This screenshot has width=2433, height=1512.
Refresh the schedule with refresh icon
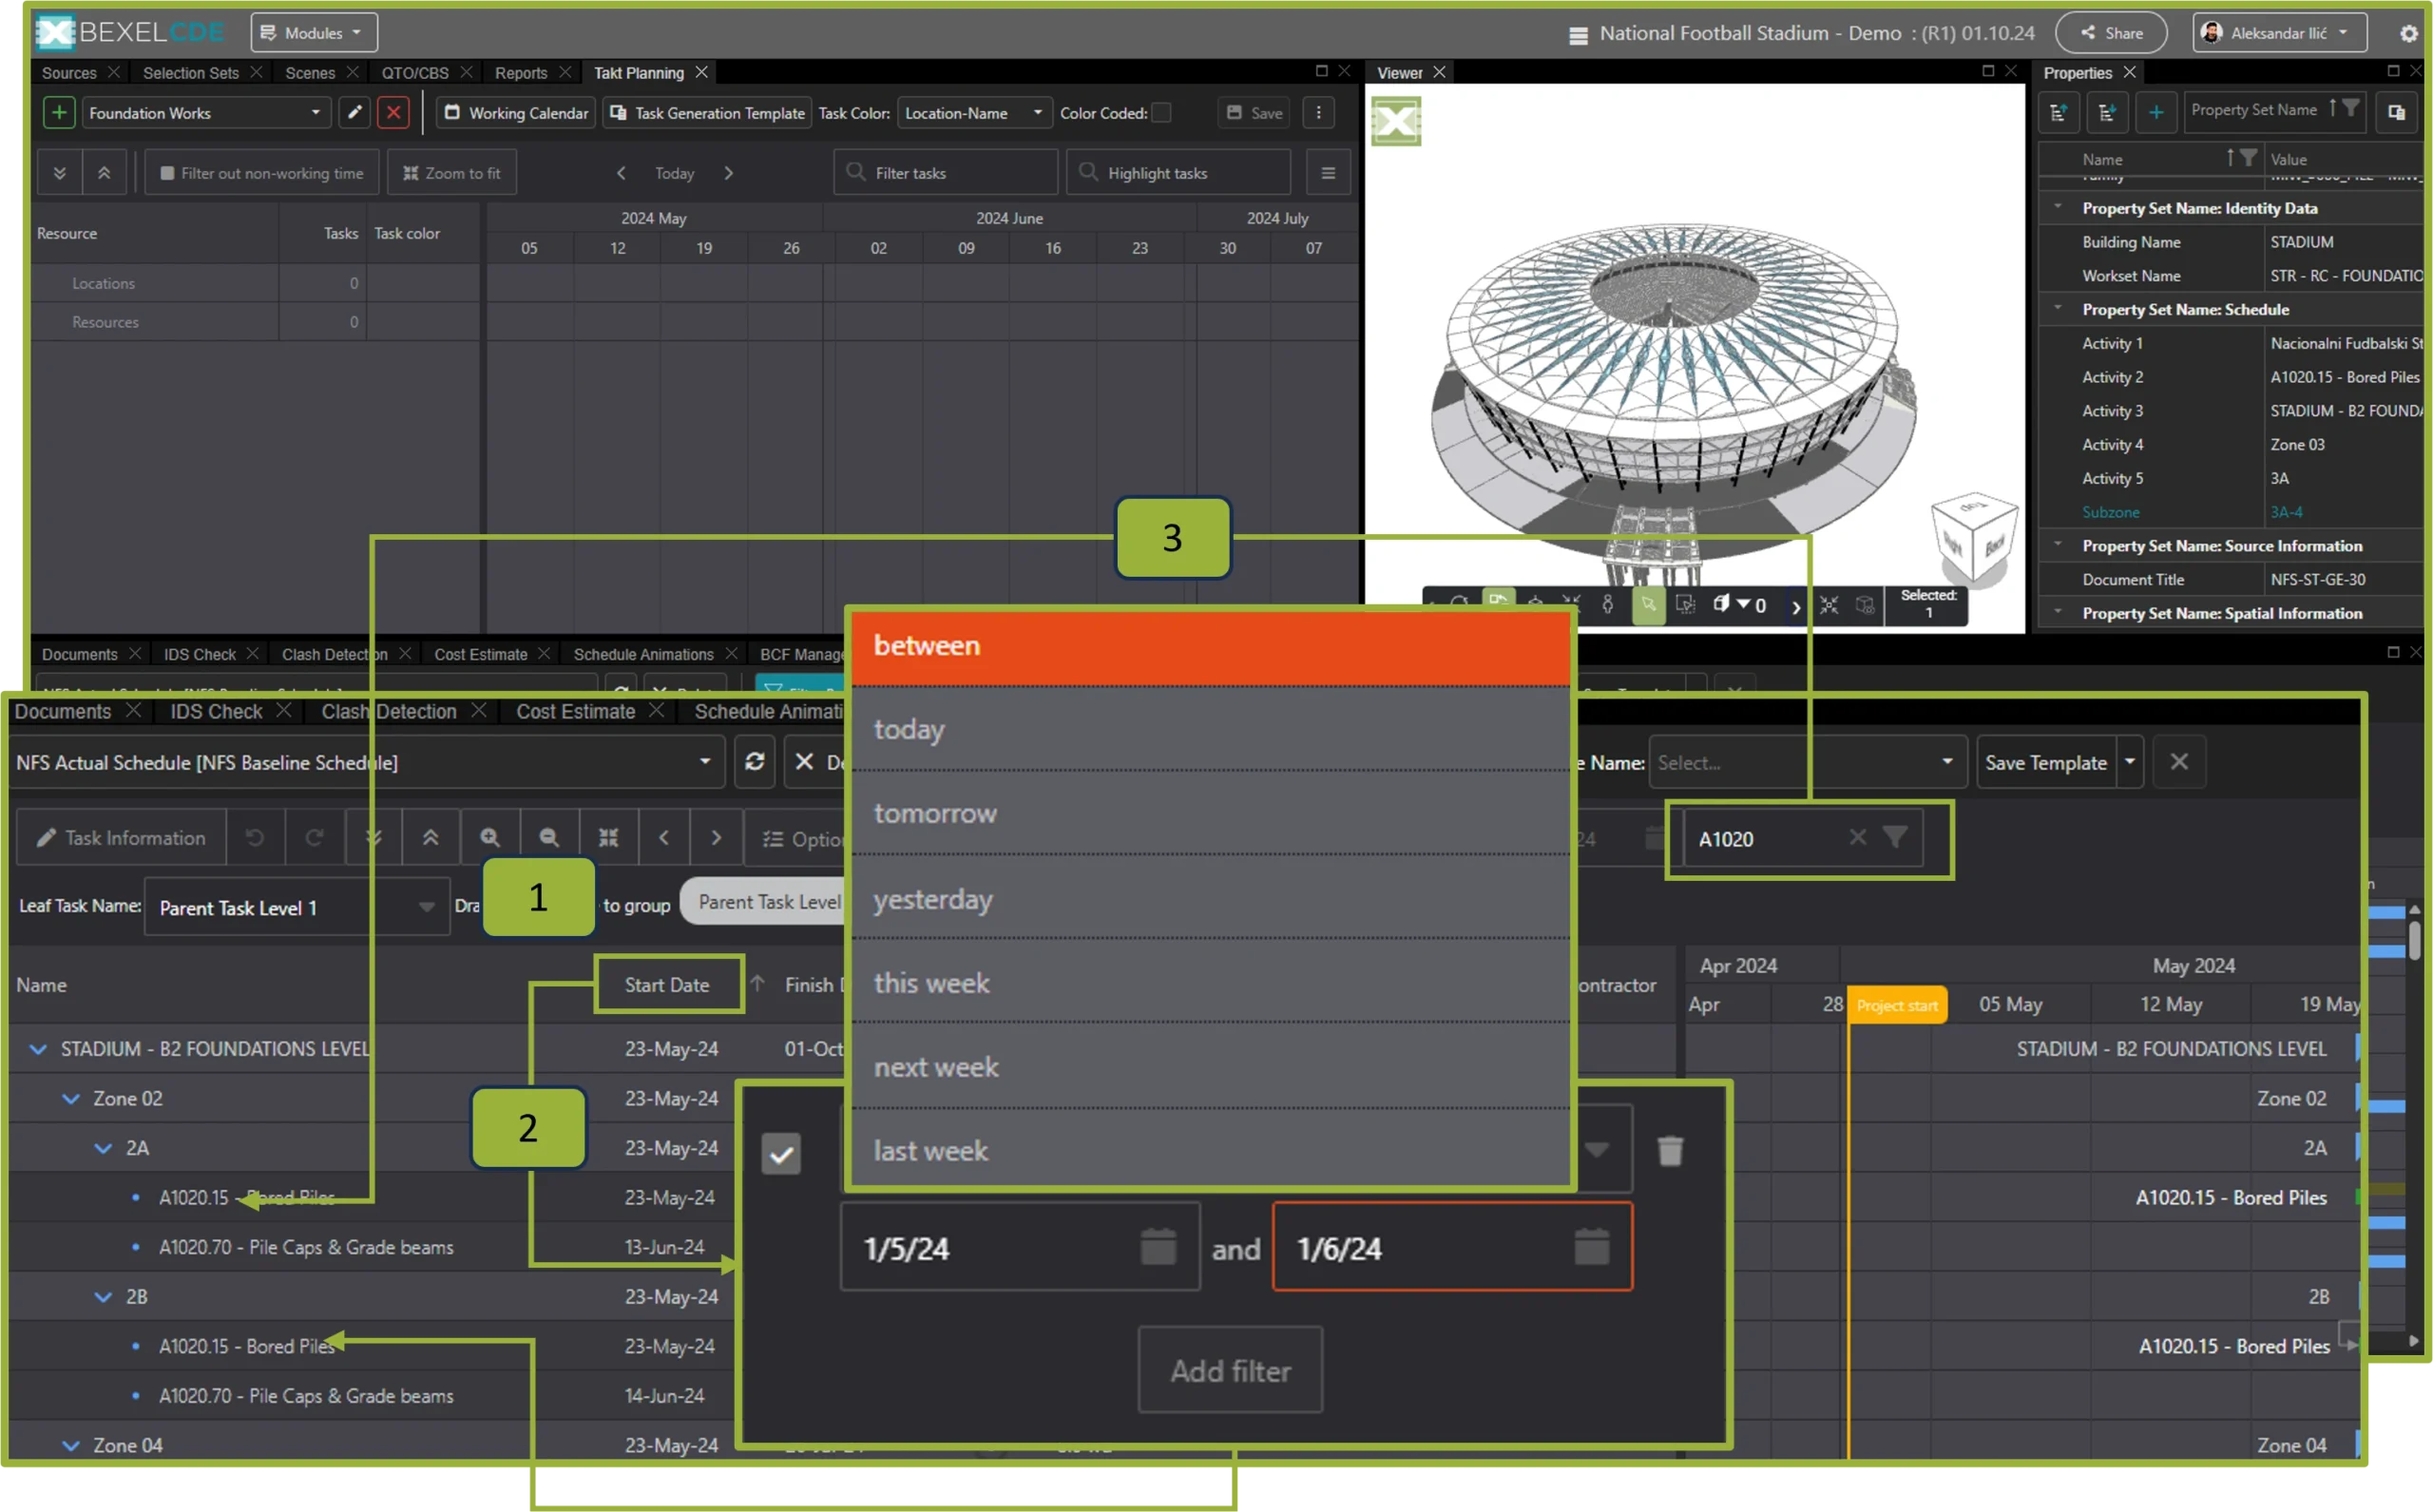pyautogui.click(x=755, y=762)
